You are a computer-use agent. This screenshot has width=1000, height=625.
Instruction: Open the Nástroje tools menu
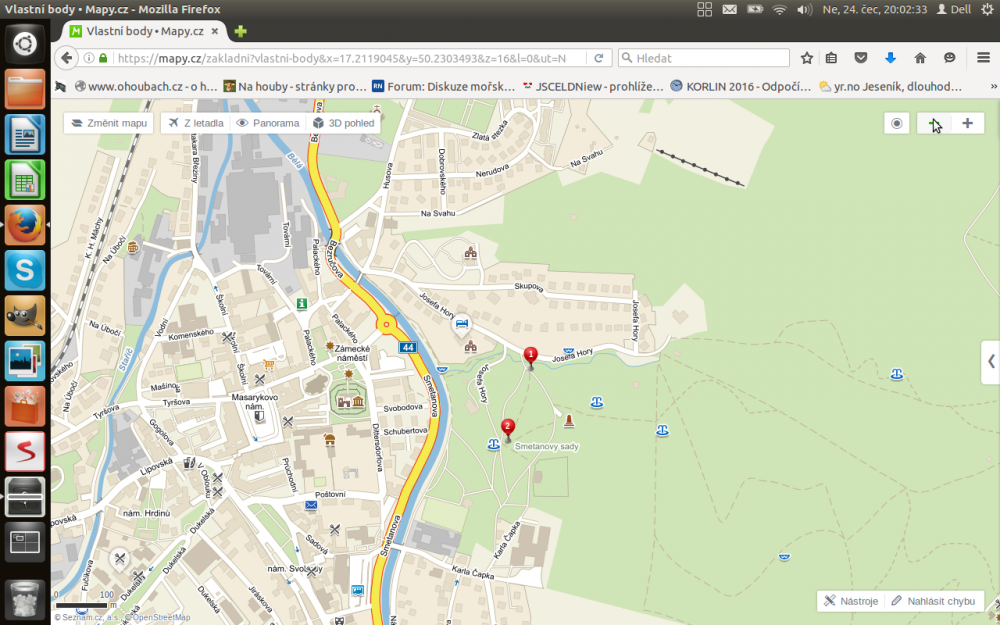851,601
